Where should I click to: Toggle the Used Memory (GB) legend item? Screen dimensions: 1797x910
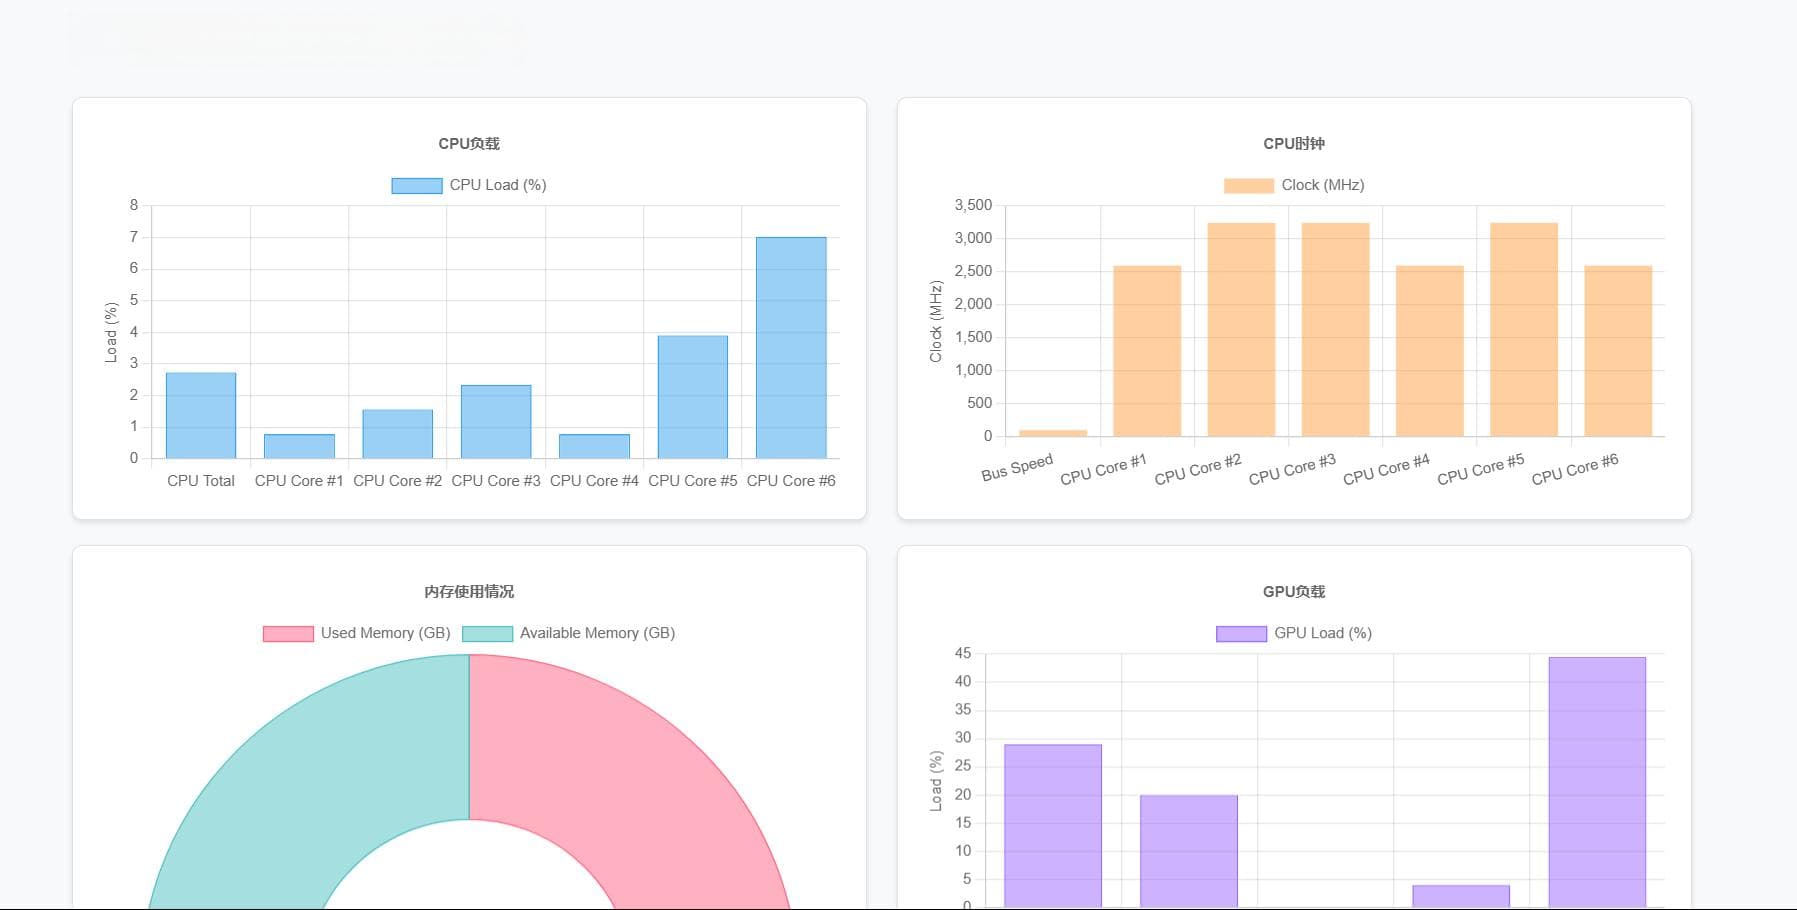click(x=357, y=633)
